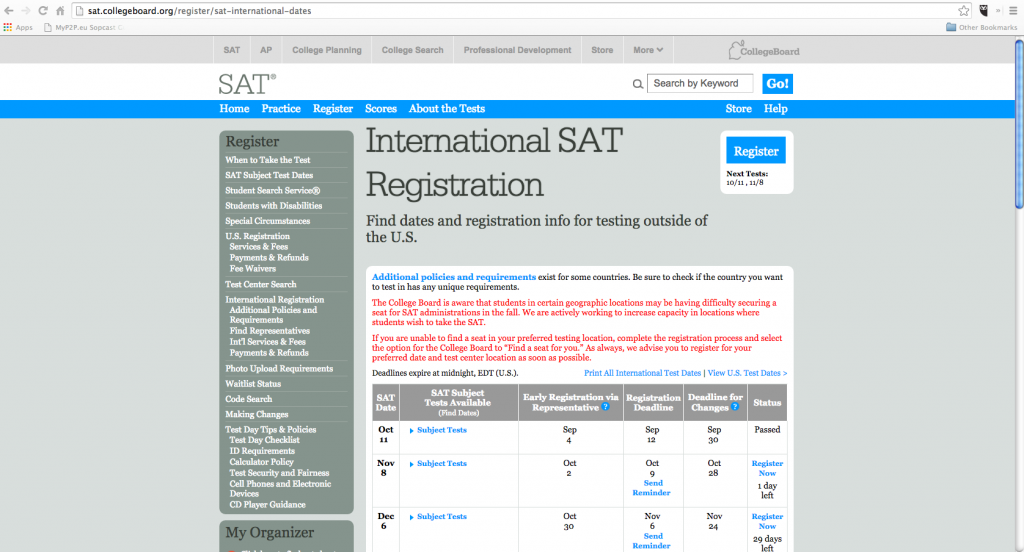
Task: Click the Go! search button
Action: 777,84
